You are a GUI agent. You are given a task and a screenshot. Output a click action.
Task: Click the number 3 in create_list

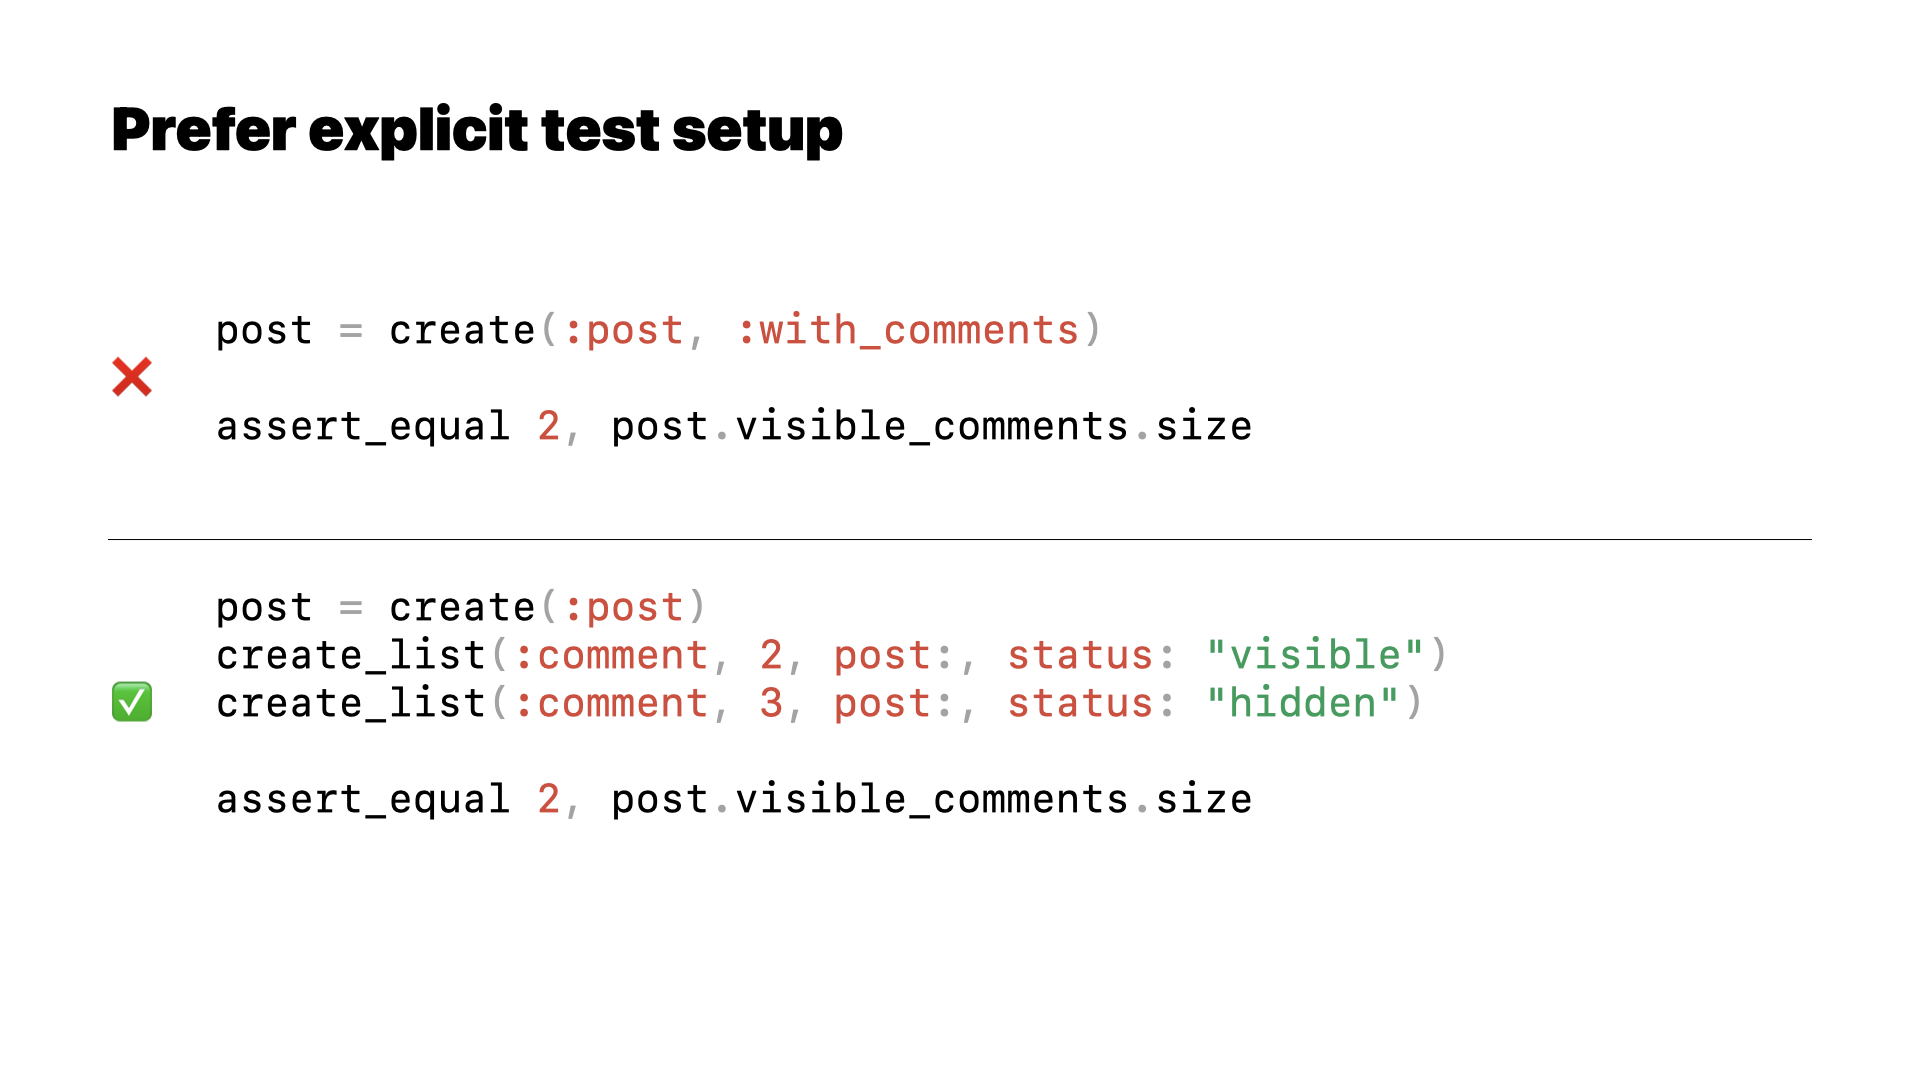click(771, 704)
